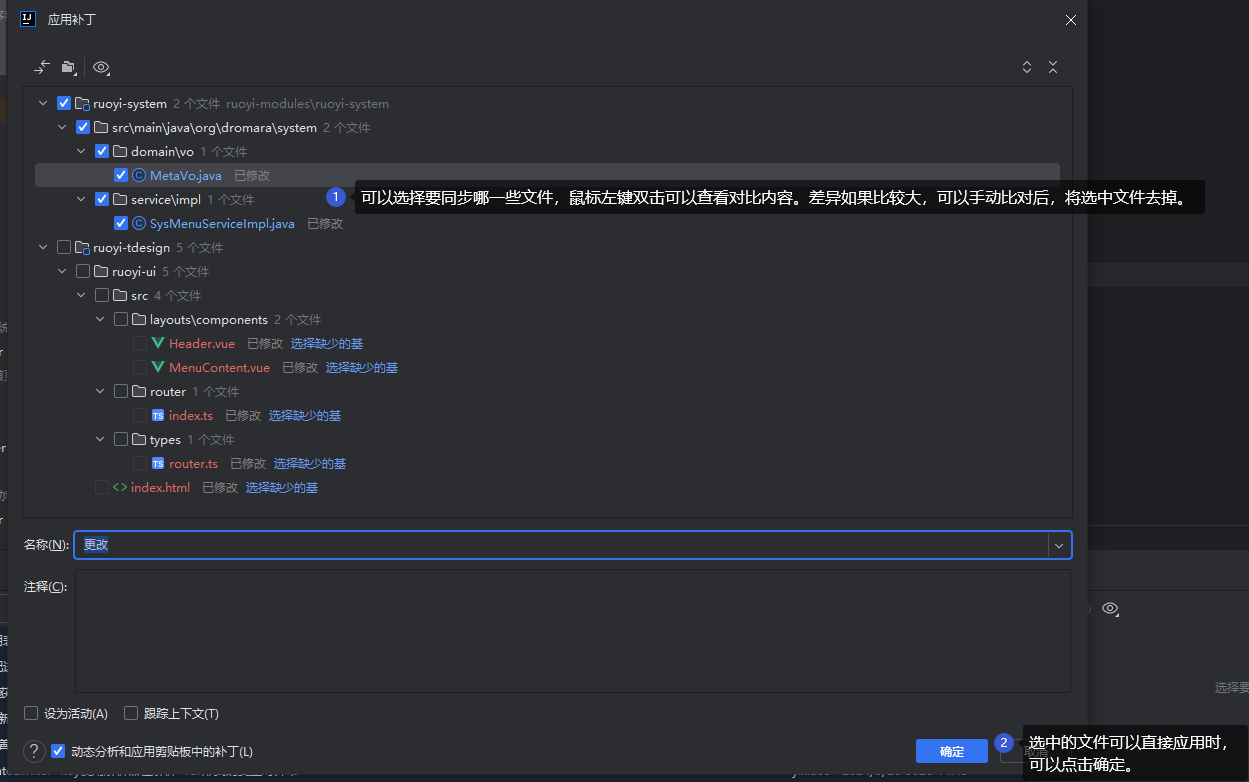Collapse the ruoyi-system tree node

(43, 103)
